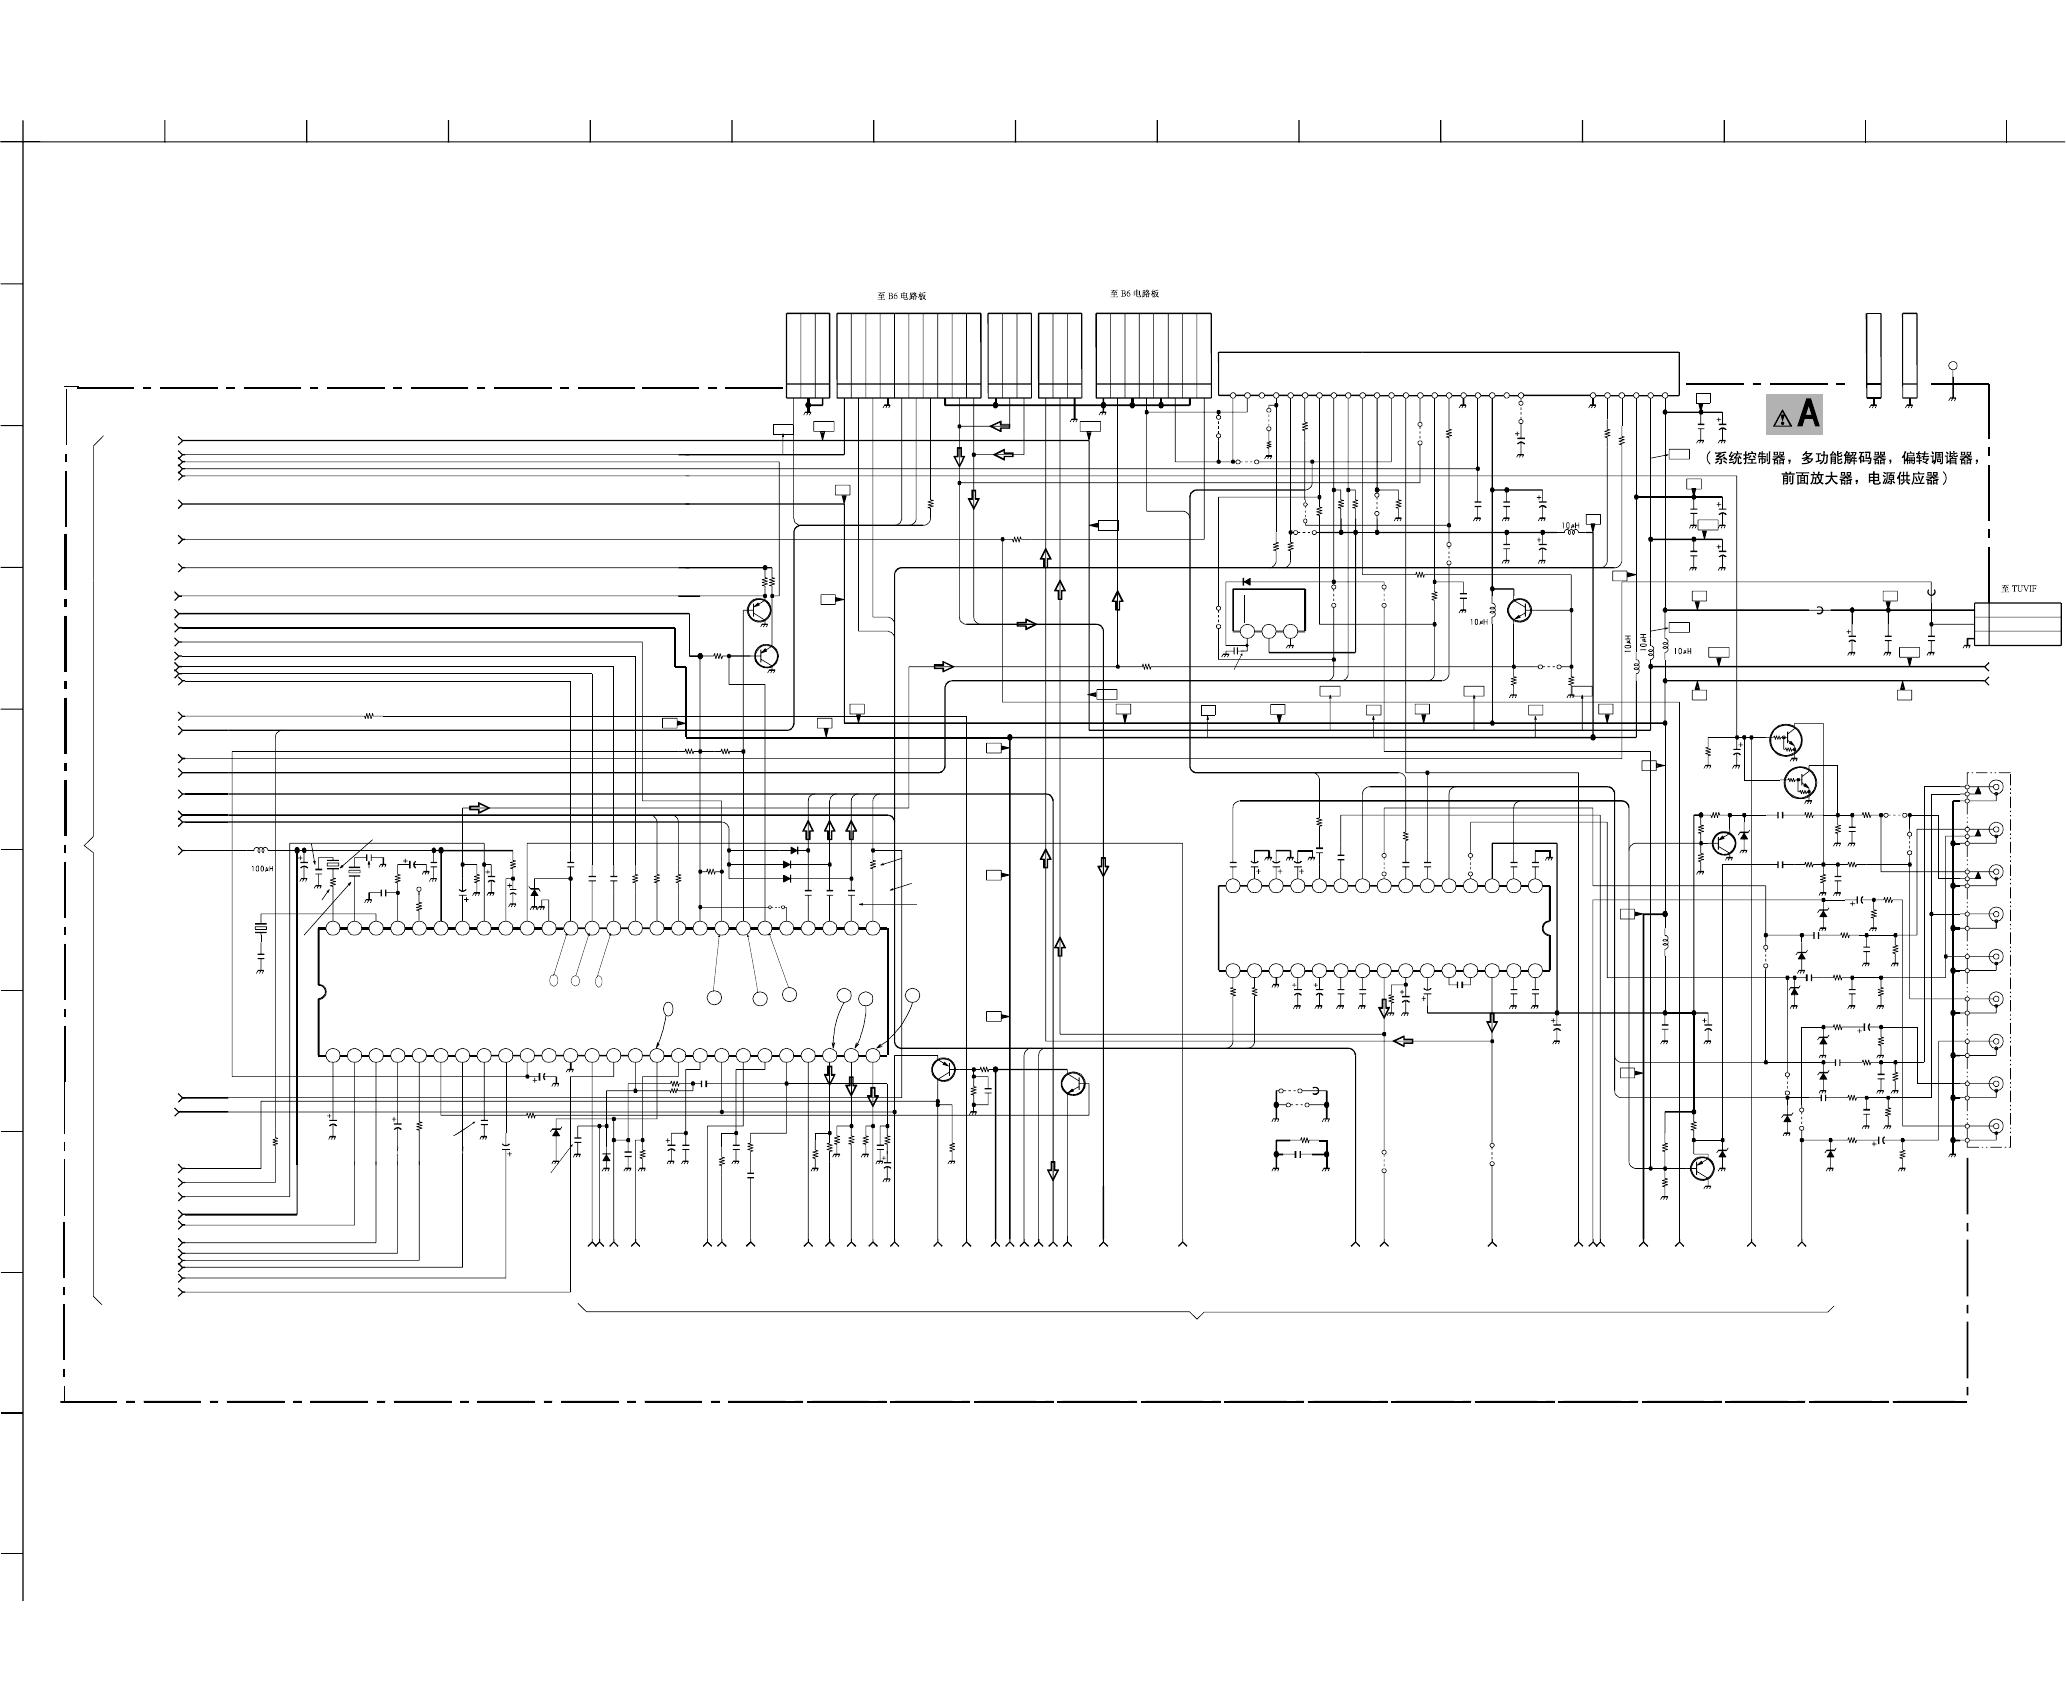Click the warning triangle beside letter A
The height and width of the screenshot is (1684, 2066).
[x=1780, y=418]
